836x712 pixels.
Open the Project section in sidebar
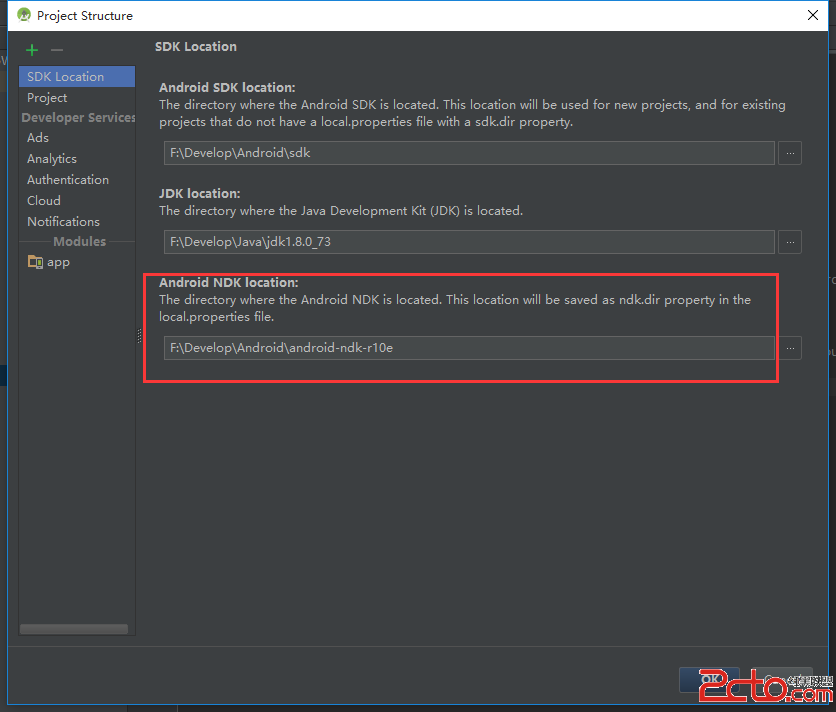[x=47, y=98]
